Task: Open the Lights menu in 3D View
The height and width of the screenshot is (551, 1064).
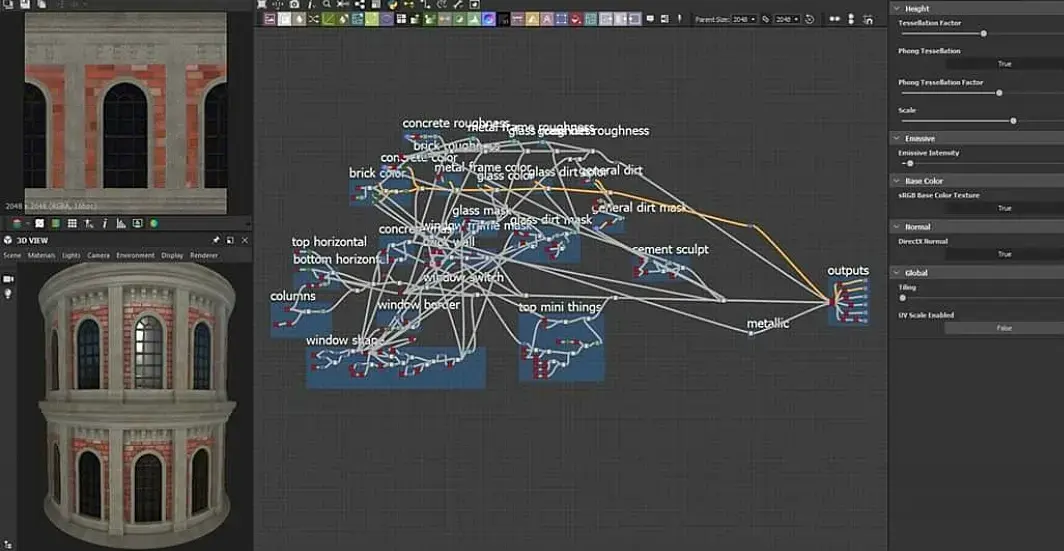Action: [71, 256]
